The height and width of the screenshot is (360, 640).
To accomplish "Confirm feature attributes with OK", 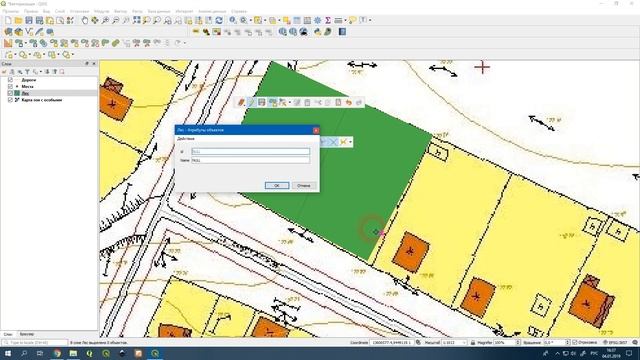I will [277, 186].
